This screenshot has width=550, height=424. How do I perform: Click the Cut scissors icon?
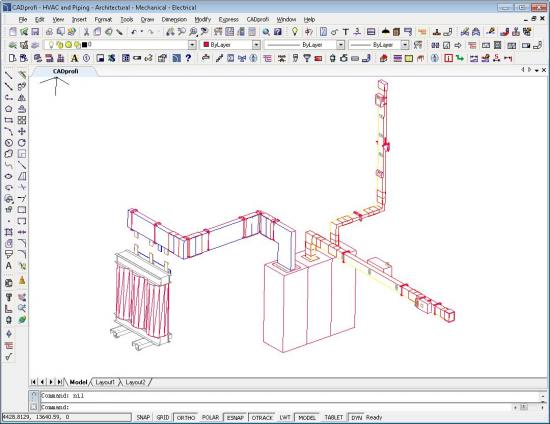tap(86, 32)
